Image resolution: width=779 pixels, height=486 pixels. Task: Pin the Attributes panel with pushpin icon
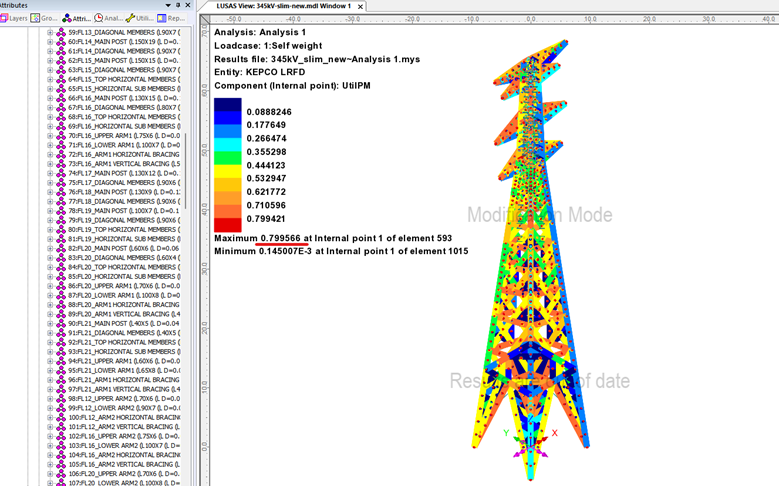point(178,5)
